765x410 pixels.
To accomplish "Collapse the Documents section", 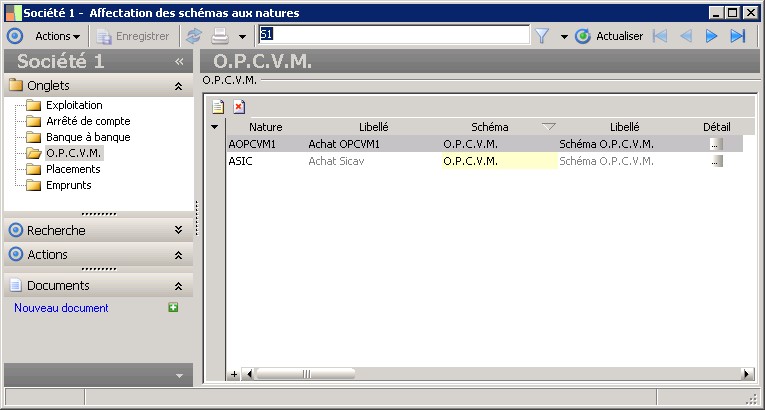I will pyautogui.click(x=179, y=286).
